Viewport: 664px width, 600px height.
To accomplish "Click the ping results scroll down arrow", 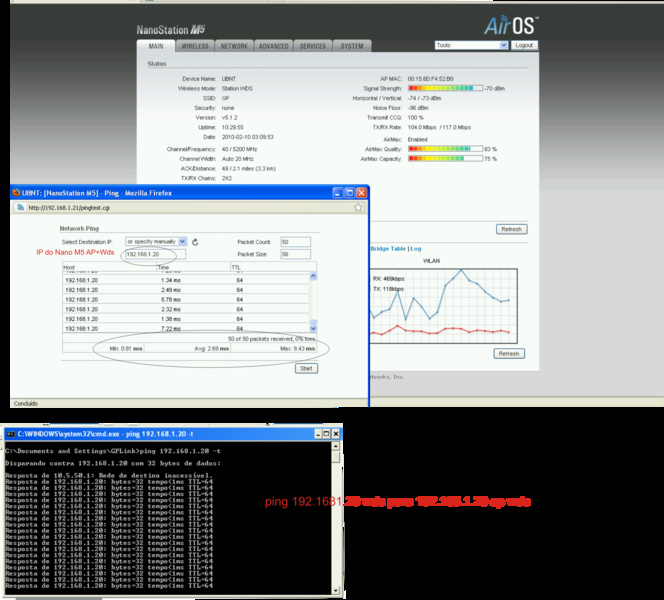I will pyautogui.click(x=313, y=328).
